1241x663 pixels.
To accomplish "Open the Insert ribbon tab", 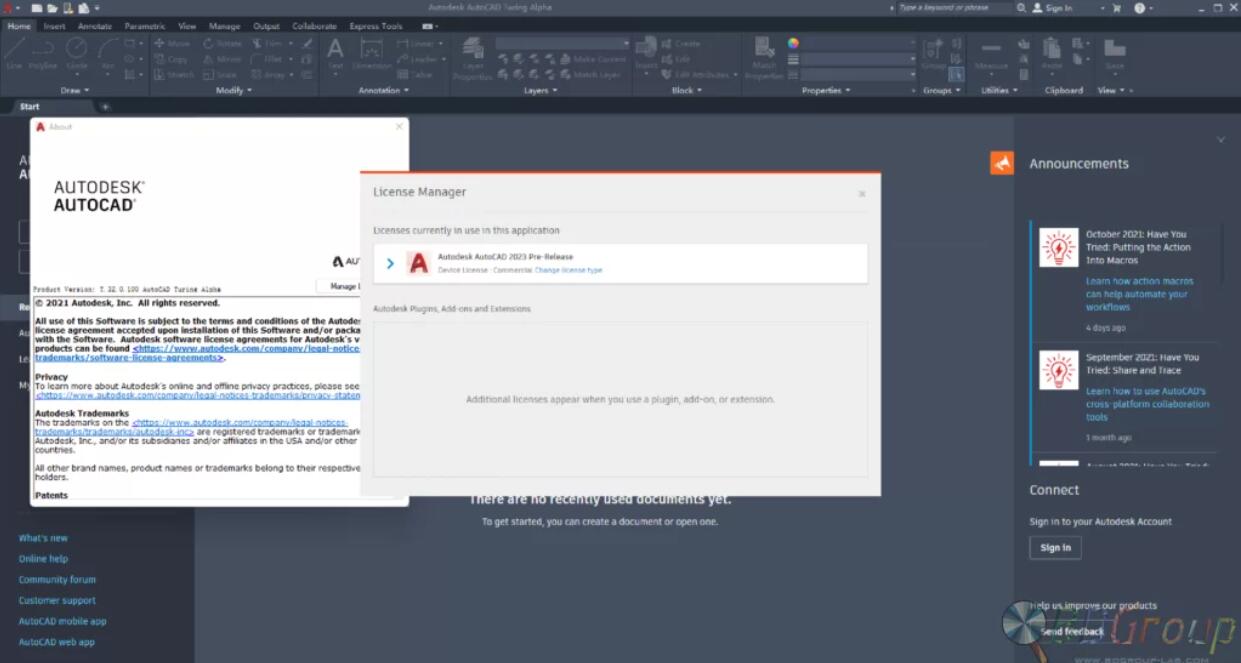I will tap(54, 26).
